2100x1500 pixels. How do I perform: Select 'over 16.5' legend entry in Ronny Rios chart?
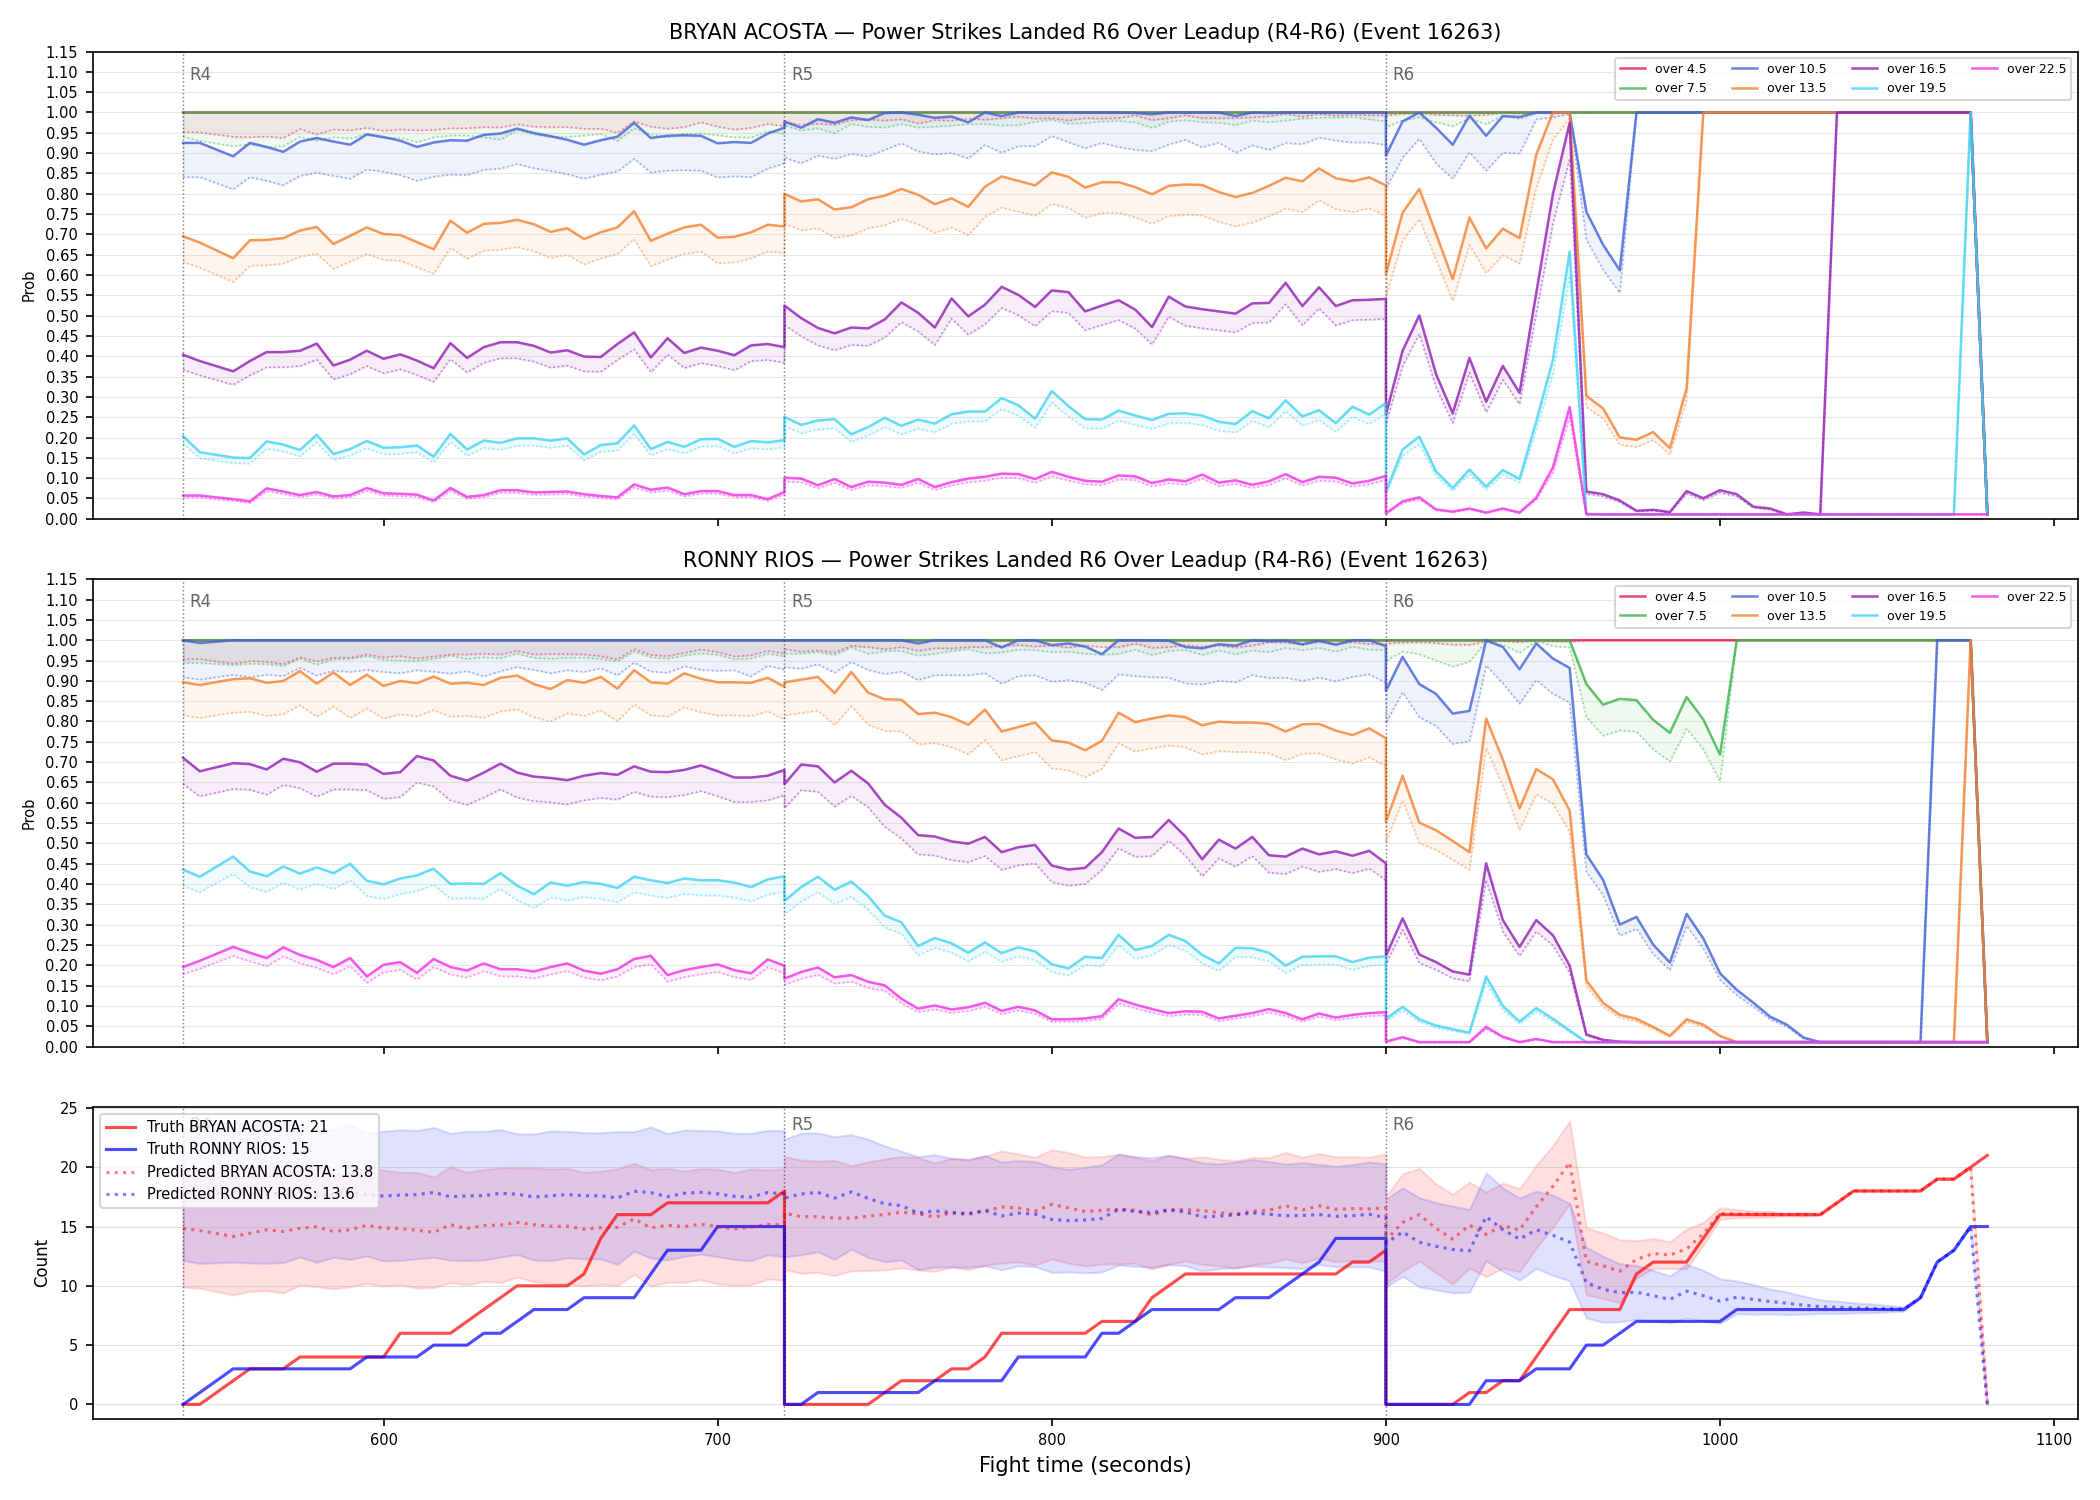(x=1898, y=597)
